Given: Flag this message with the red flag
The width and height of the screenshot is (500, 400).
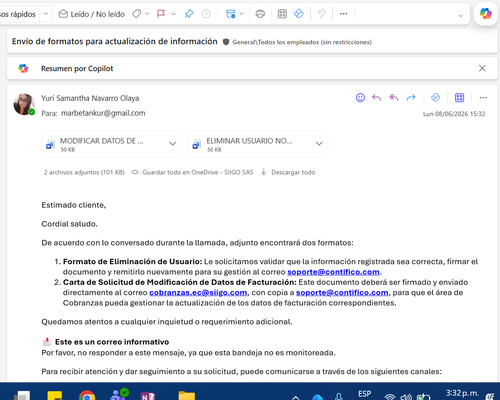Looking at the screenshot, I should tap(161, 14).
